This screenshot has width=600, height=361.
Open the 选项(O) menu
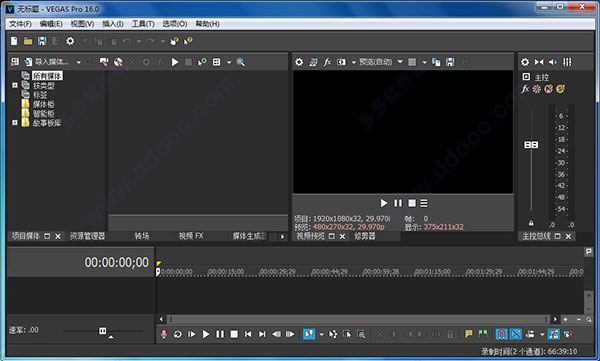tap(174, 24)
